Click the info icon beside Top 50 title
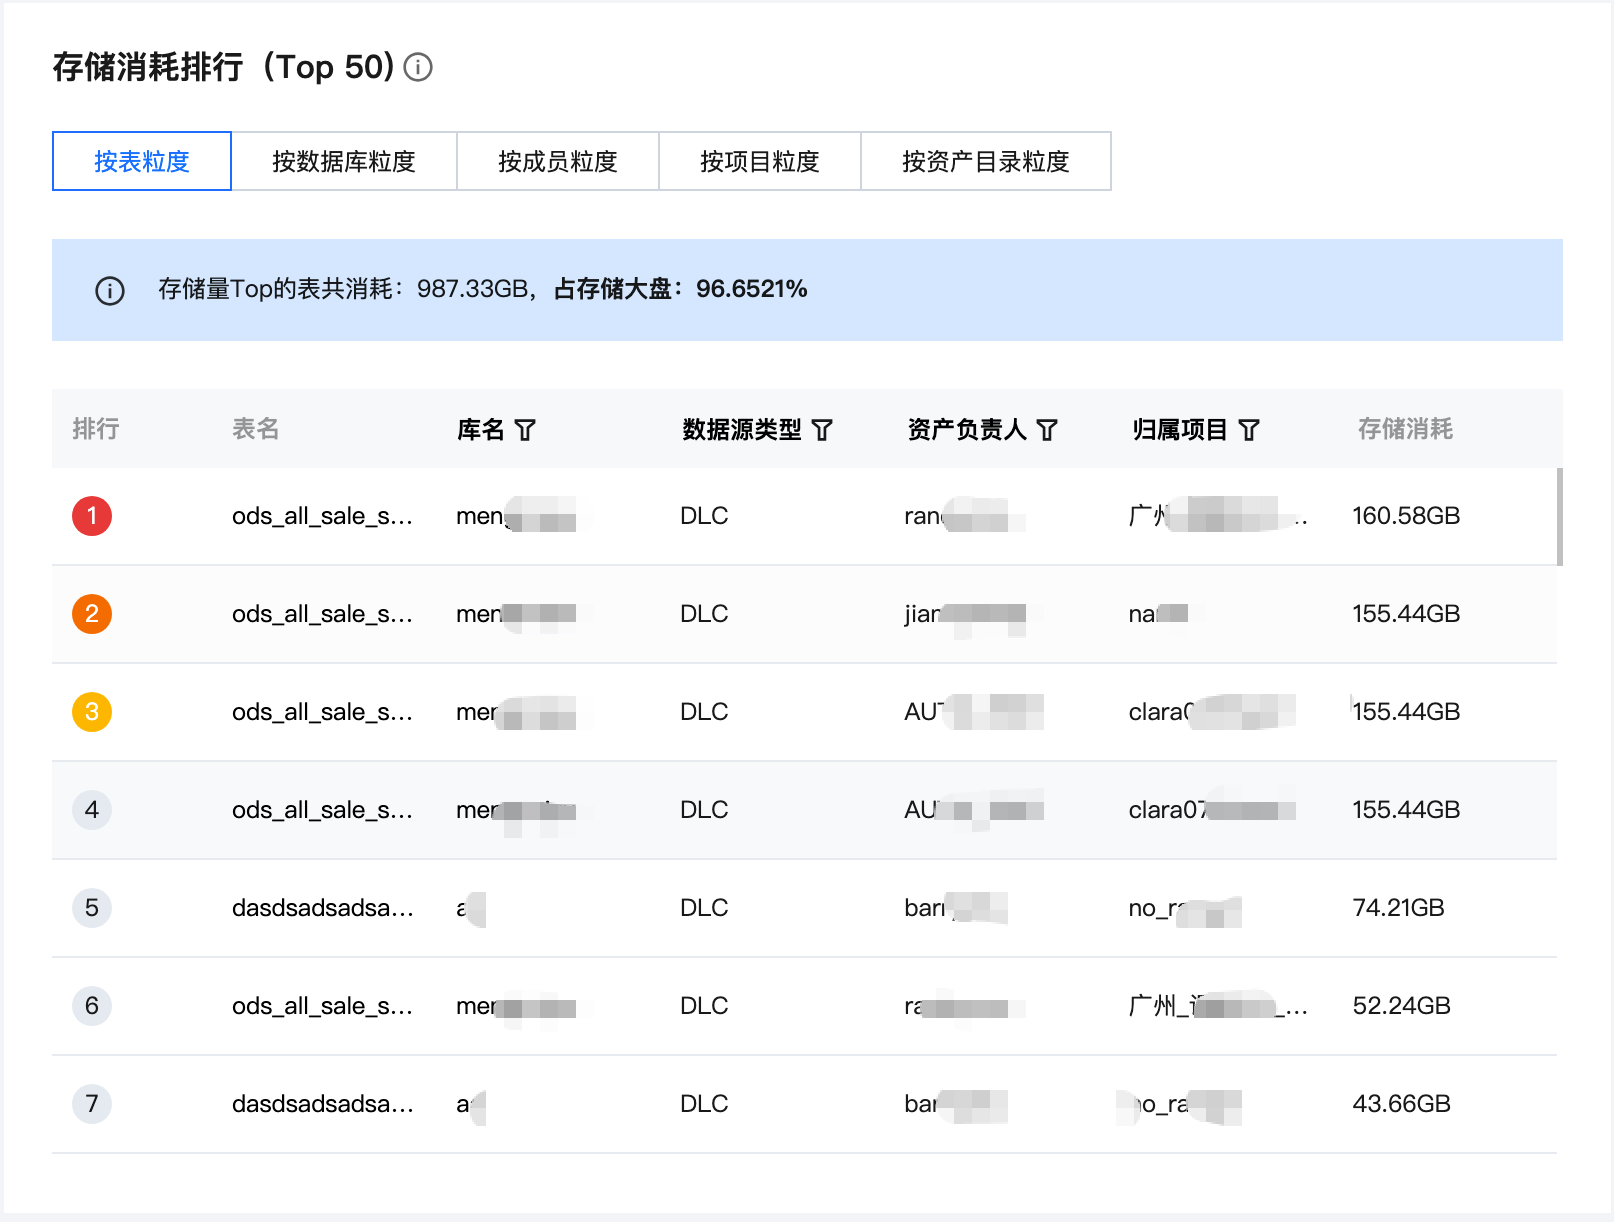The height and width of the screenshot is (1222, 1614). [418, 67]
